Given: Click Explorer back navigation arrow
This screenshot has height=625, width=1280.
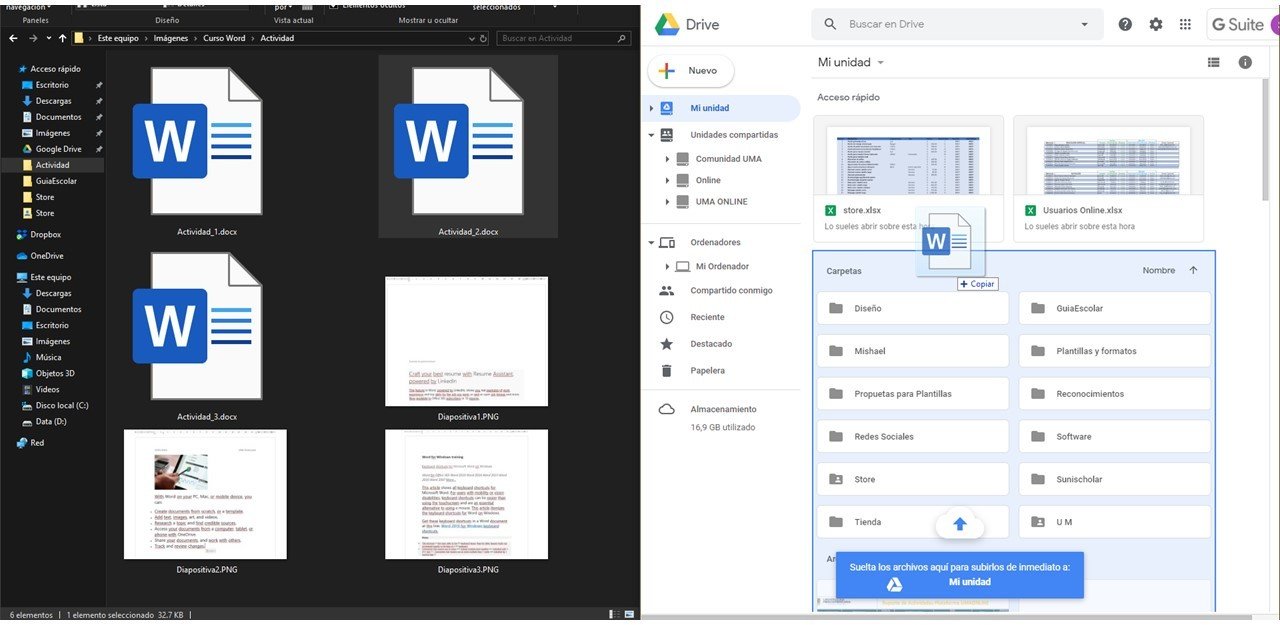Looking at the screenshot, I should point(13,38).
